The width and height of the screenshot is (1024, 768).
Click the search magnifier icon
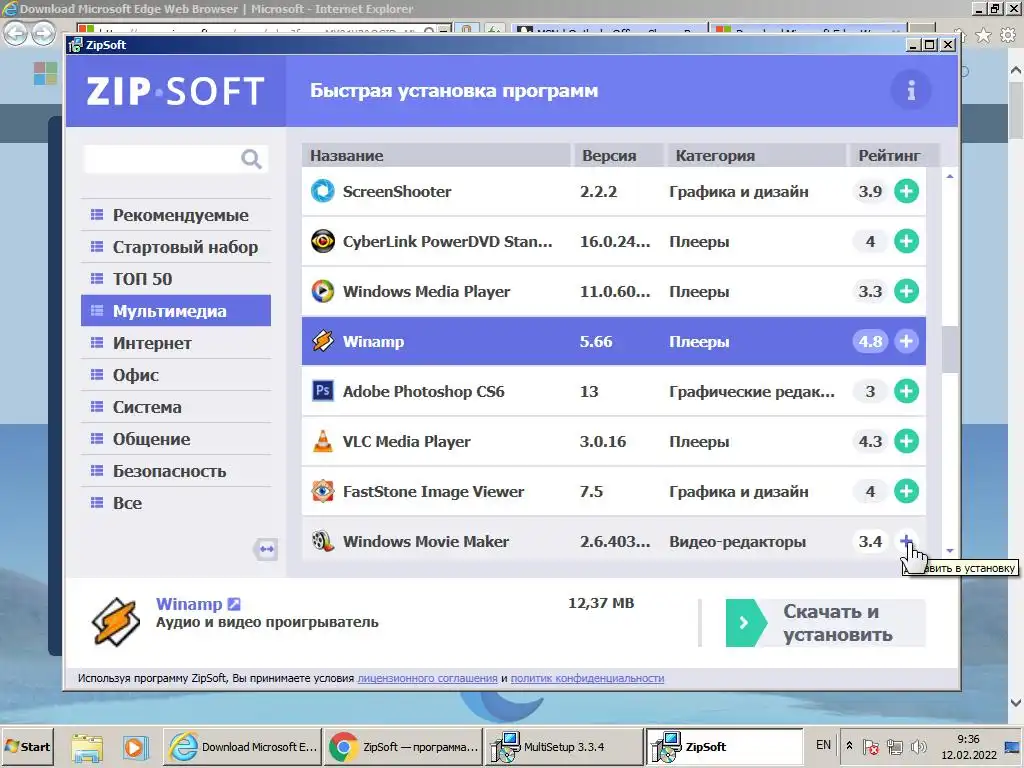(251, 159)
